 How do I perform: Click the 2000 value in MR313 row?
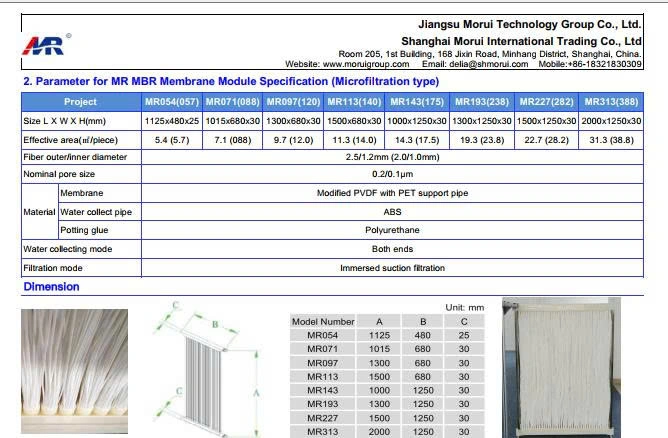tap(379, 432)
